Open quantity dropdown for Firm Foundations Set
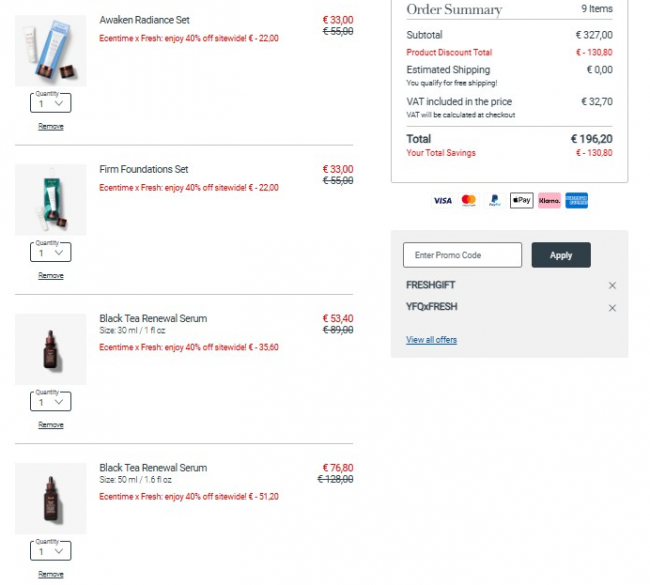650x585 pixels. (51, 253)
